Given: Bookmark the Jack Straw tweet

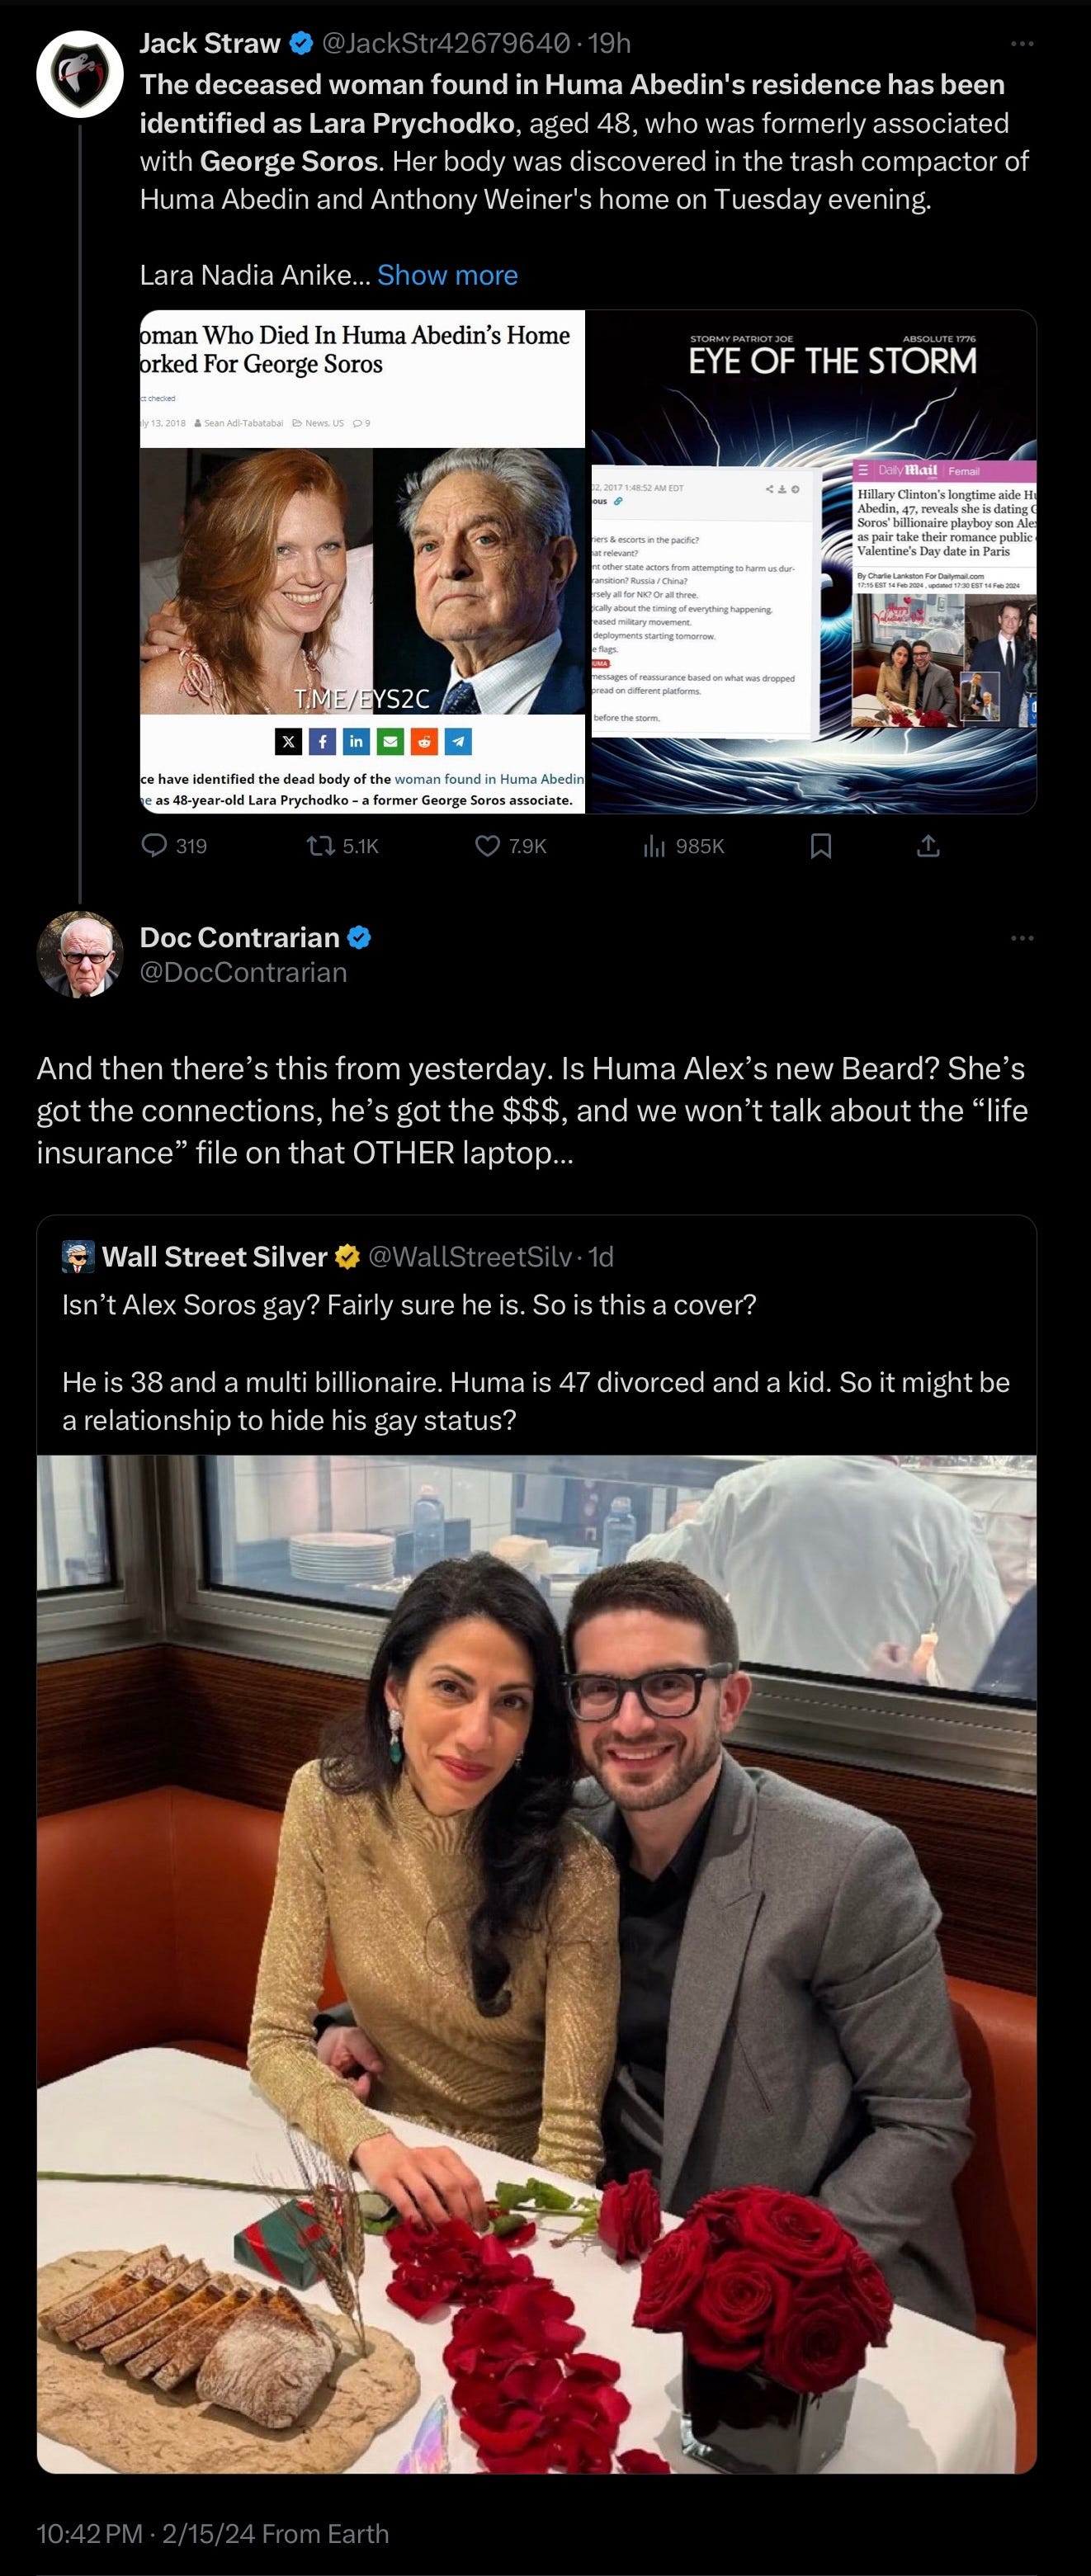Looking at the screenshot, I should coord(821,846).
